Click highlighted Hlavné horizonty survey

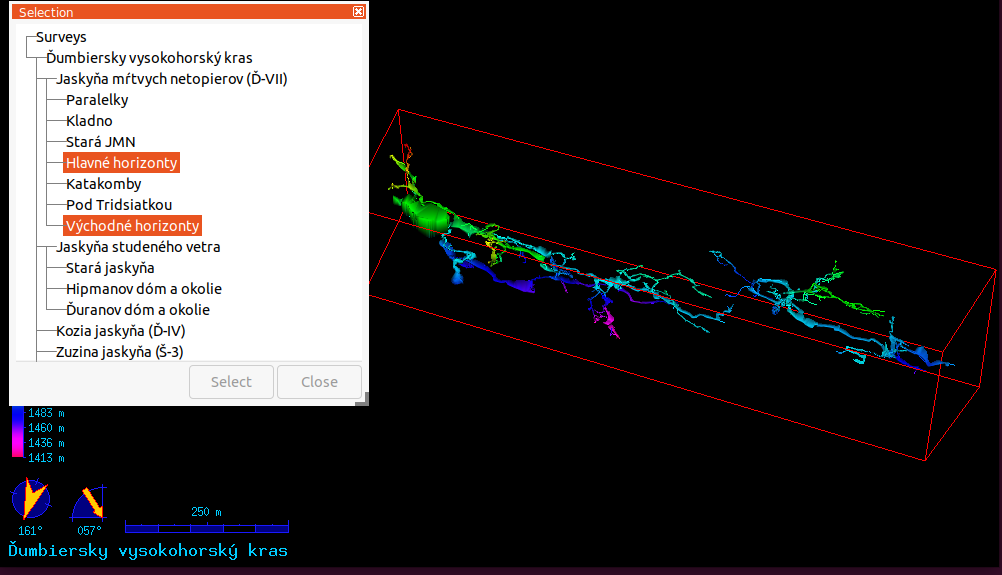click(x=121, y=163)
